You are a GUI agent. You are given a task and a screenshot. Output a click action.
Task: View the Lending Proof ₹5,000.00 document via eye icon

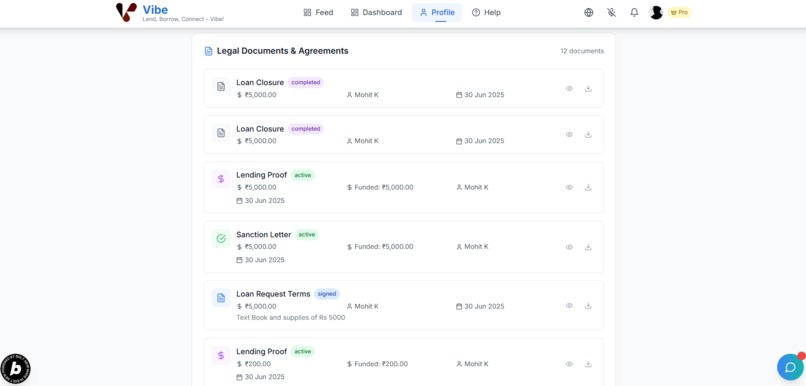(569, 187)
